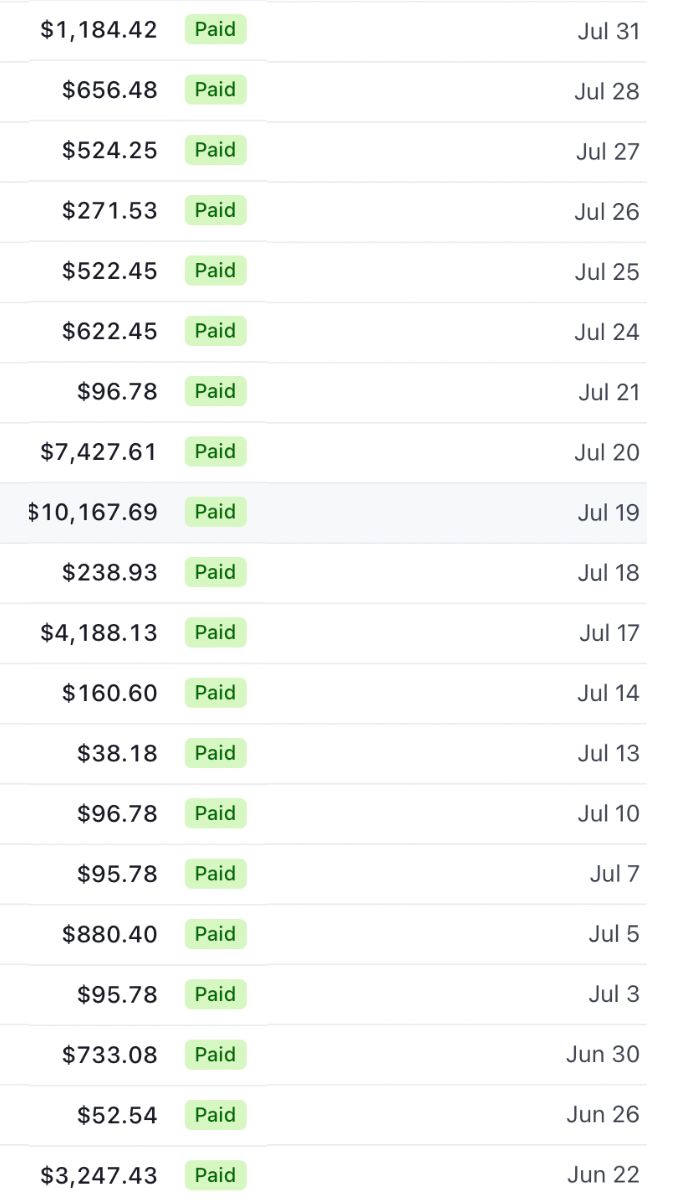Click Paid badge on the Jul 10 row

point(215,813)
